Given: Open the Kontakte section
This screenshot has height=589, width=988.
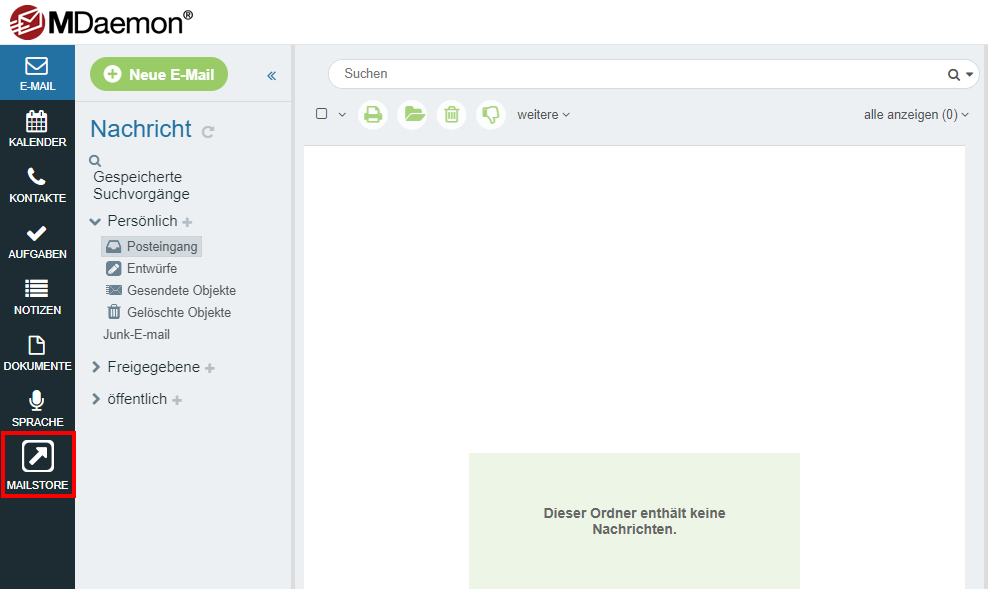Looking at the screenshot, I should (37, 185).
